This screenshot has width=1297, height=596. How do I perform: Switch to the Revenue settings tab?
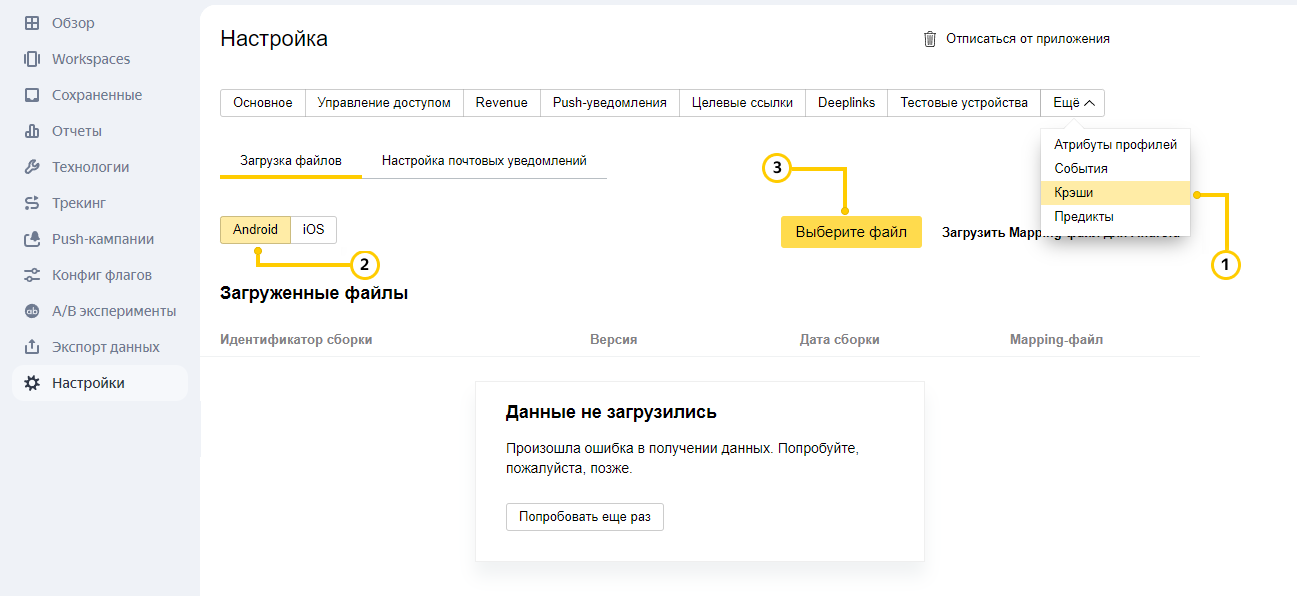(x=501, y=103)
